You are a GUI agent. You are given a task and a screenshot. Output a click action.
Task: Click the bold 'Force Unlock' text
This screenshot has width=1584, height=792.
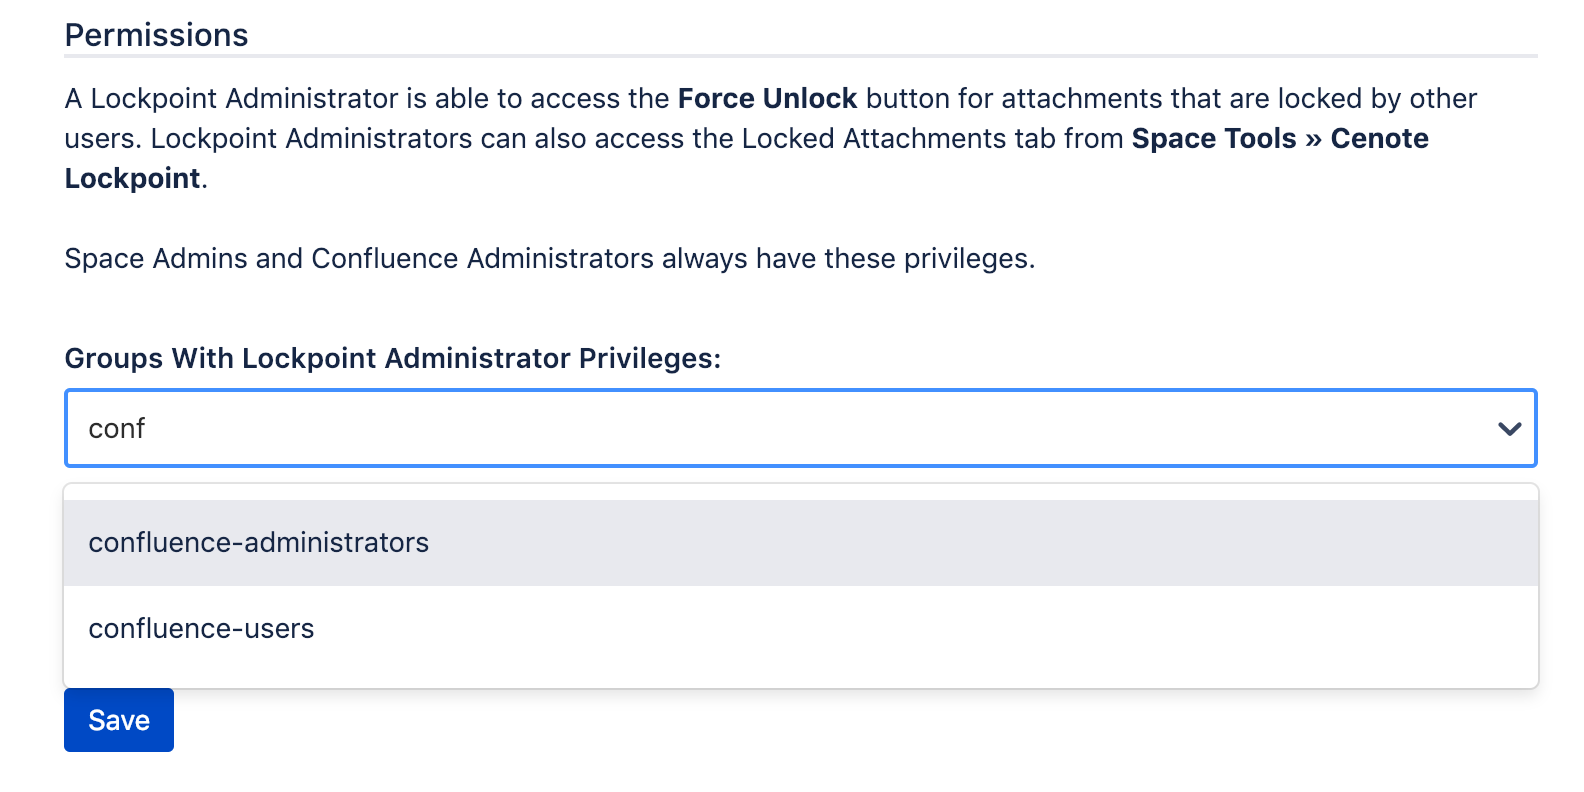point(767,98)
